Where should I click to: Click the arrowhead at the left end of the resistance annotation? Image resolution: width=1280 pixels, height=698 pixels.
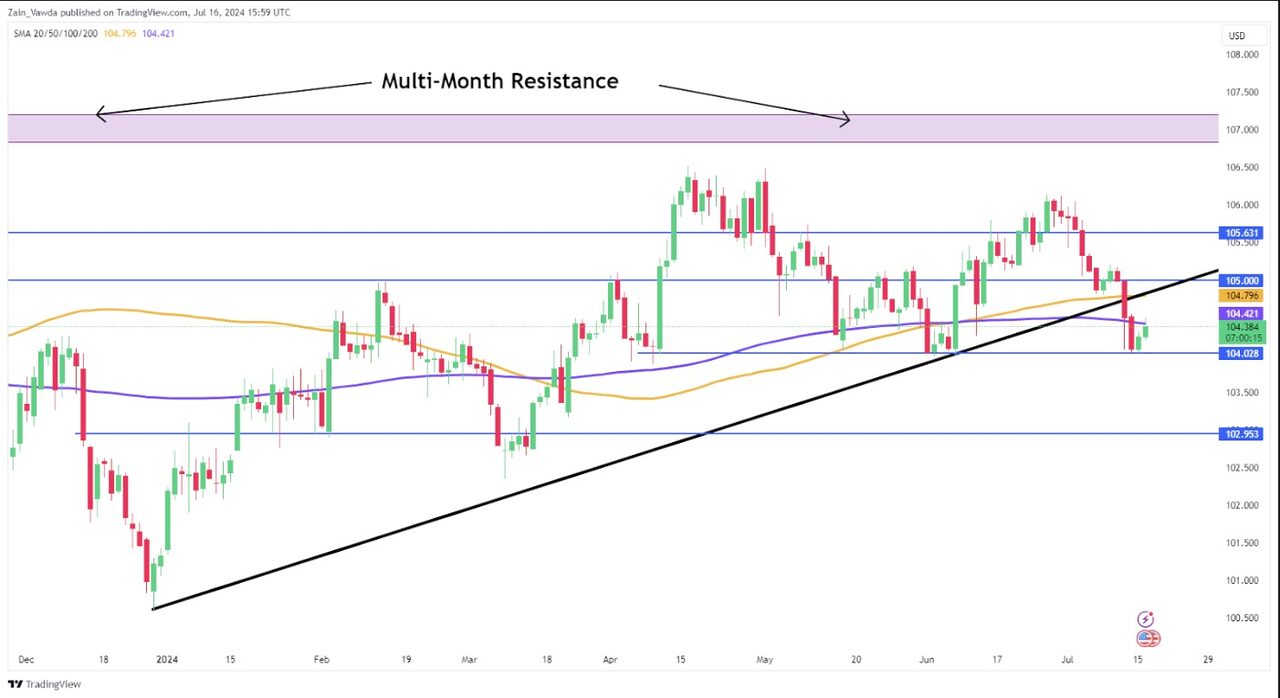(x=100, y=114)
